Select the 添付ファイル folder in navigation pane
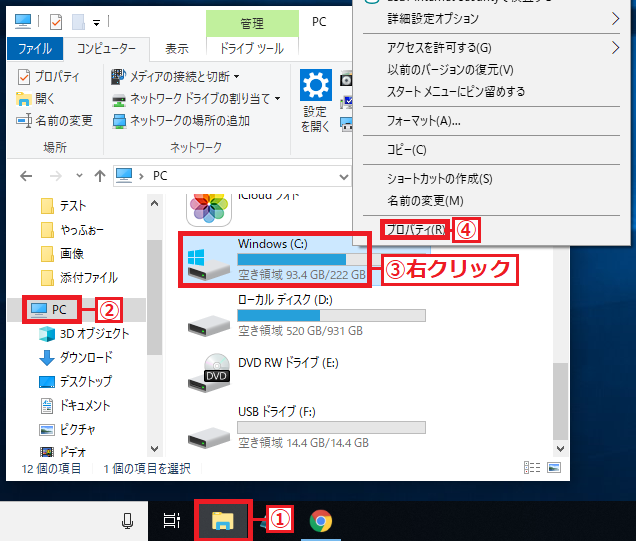Image resolution: width=637 pixels, height=541 pixels. click(79, 278)
